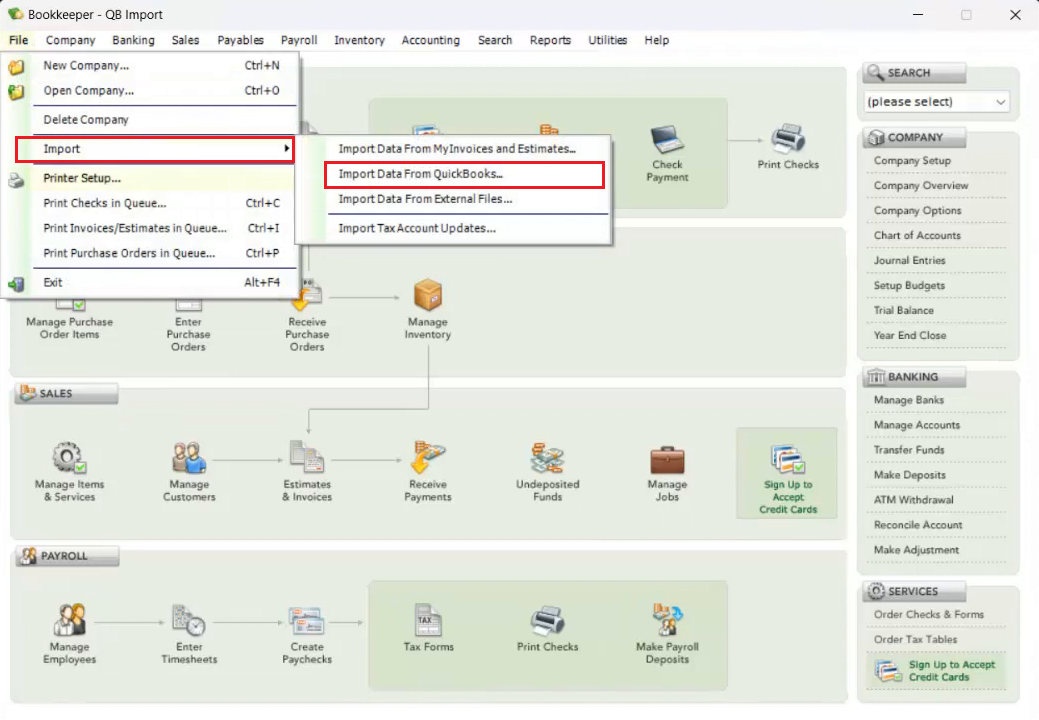Click the Exit door icon in File menu
1039x720 pixels.
pos(16,283)
